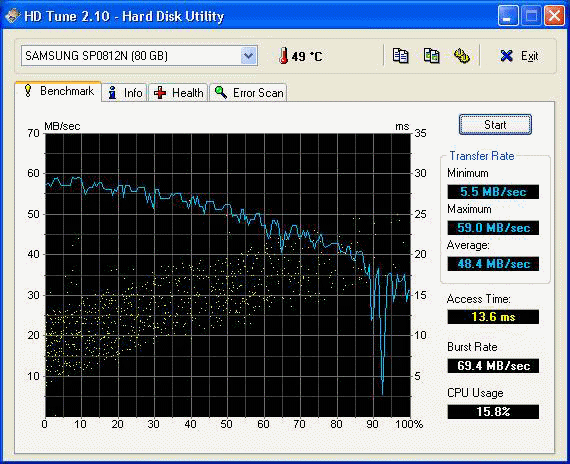Click the Burst Rate 69.4 MB/sec readout
Image resolution: width=570 pixels, height=464 pixels.
[x=493, y=365]
